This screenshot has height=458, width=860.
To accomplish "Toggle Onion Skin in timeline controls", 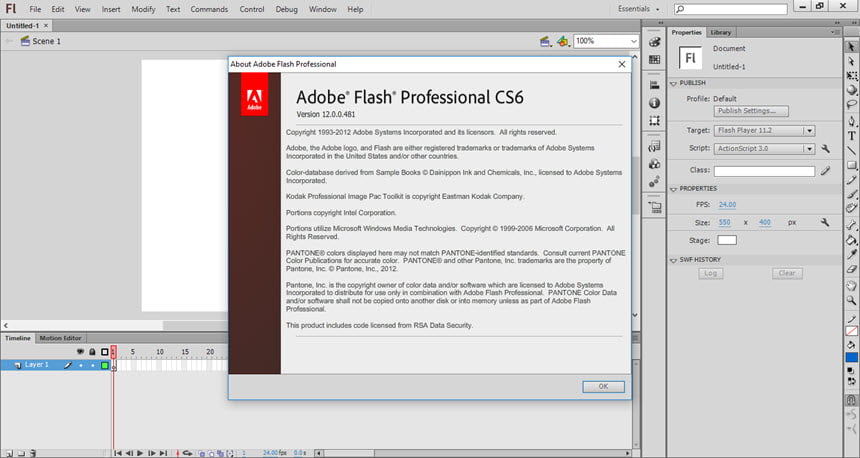I will click(x=201, y=453).
